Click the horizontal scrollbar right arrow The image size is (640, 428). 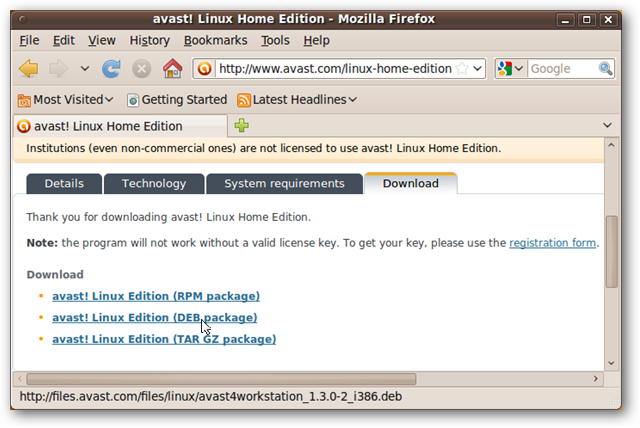point(596,379)
